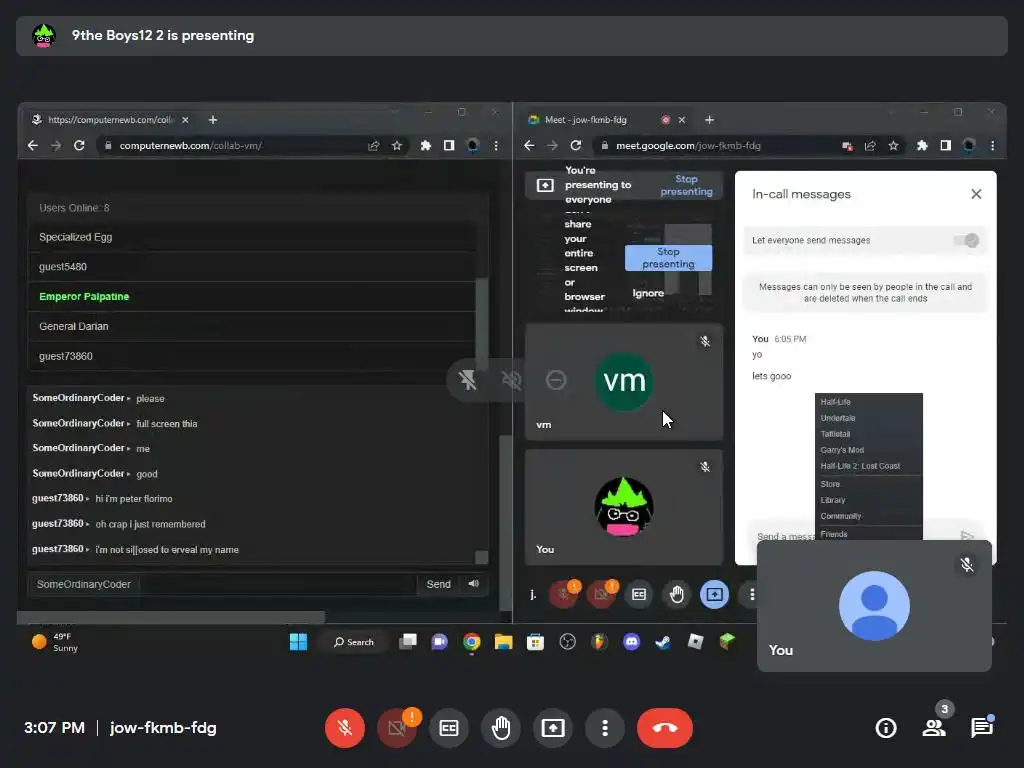This screenshot has height=768, width=1024.
Task: Click collab-vm chat scrollbar handle
Action: pyautogui.click(x=482, y=556)
